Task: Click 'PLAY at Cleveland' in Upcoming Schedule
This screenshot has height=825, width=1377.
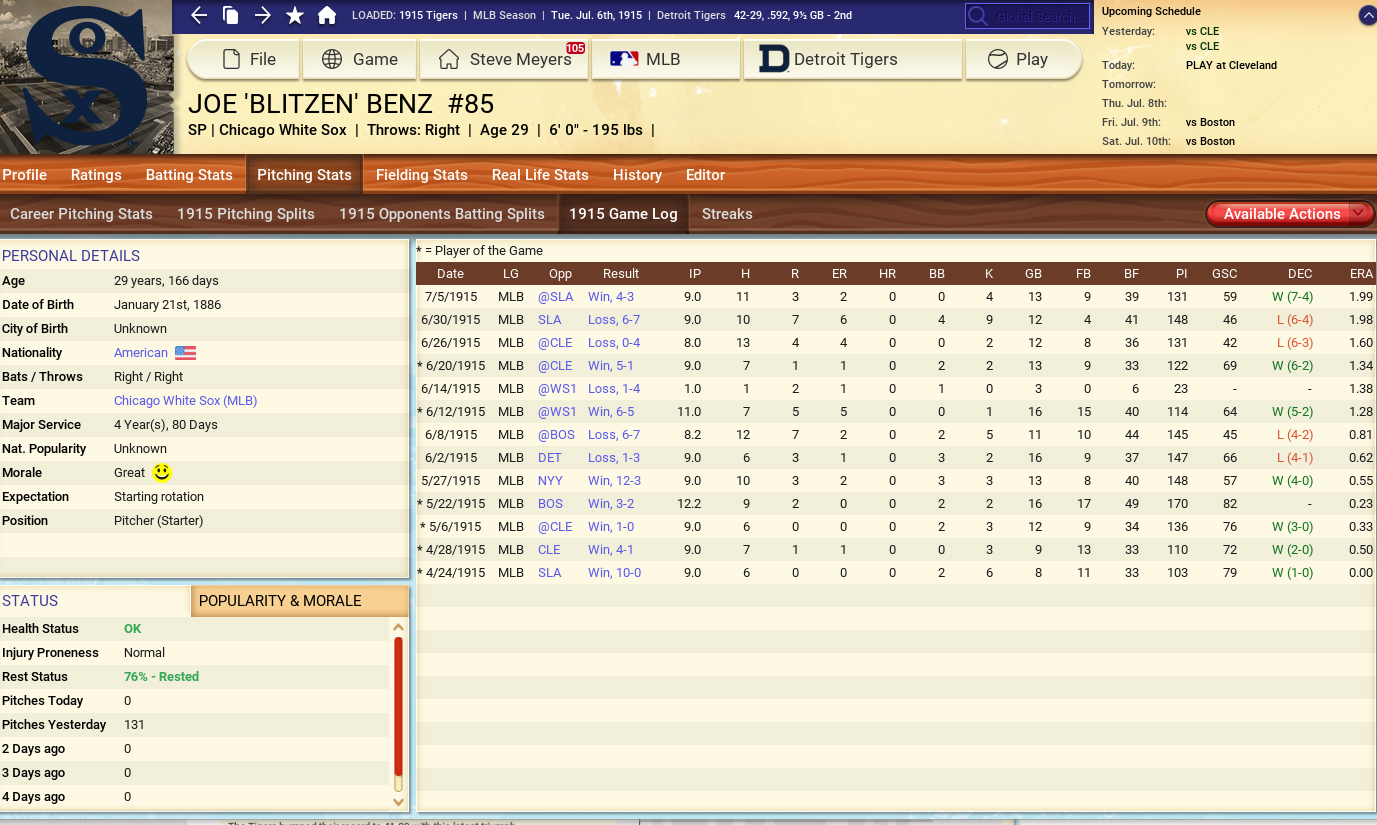Action: 1231,65
